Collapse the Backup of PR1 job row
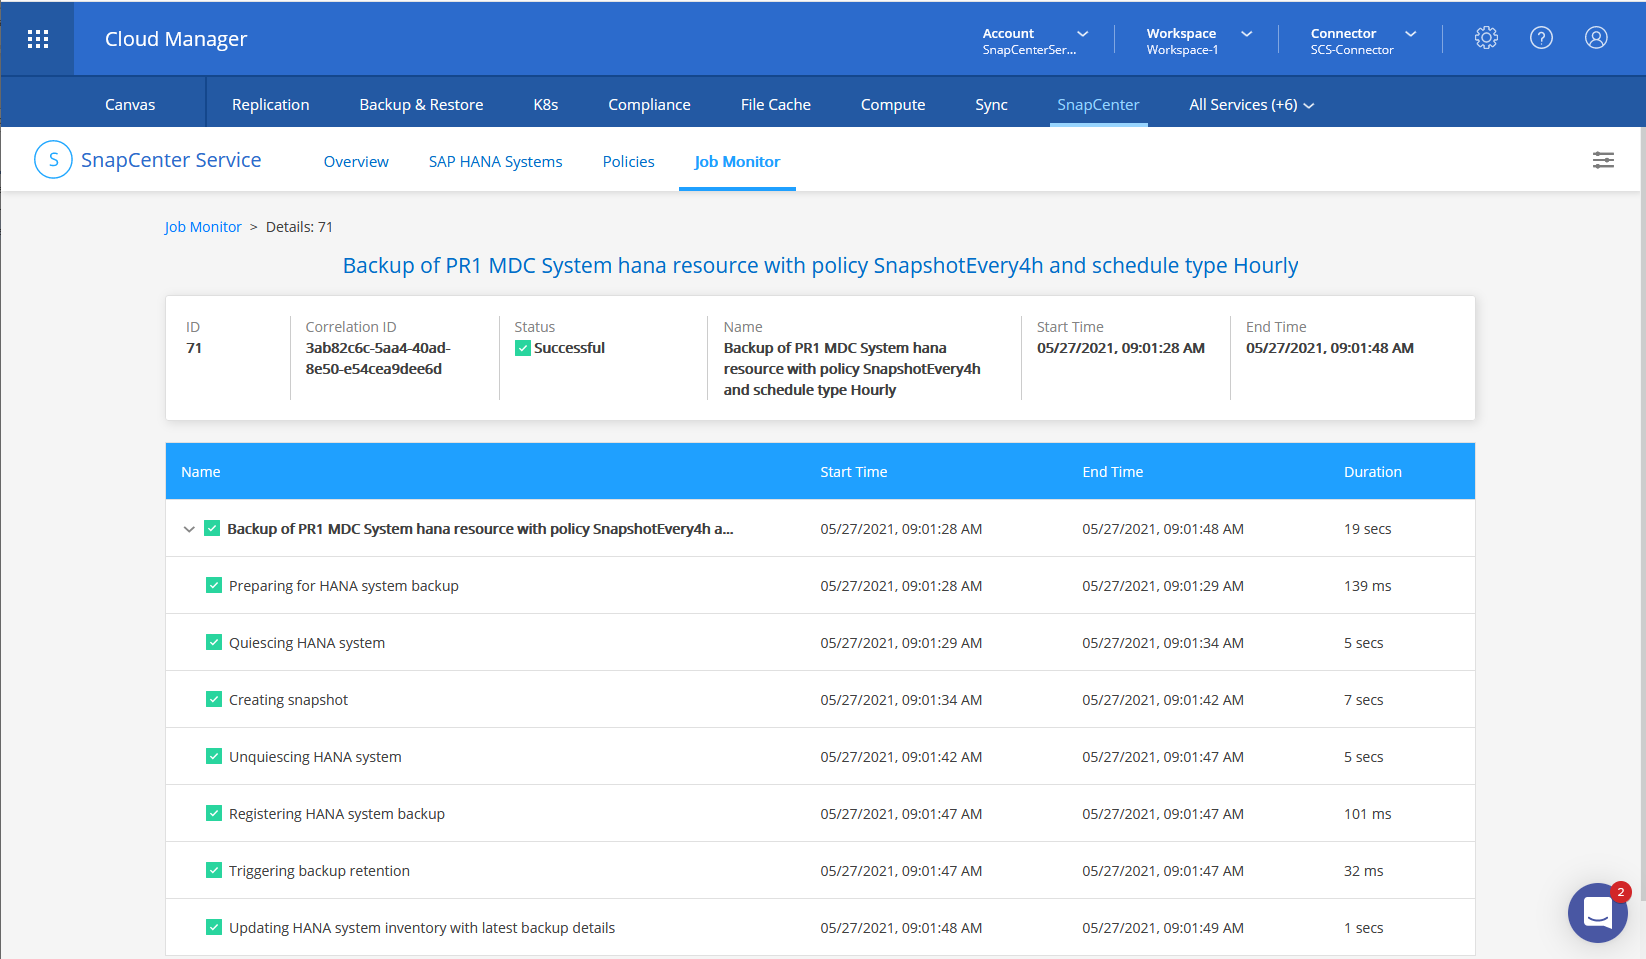This screenshot has width=1646, height=959. click(x=189, y=529)
